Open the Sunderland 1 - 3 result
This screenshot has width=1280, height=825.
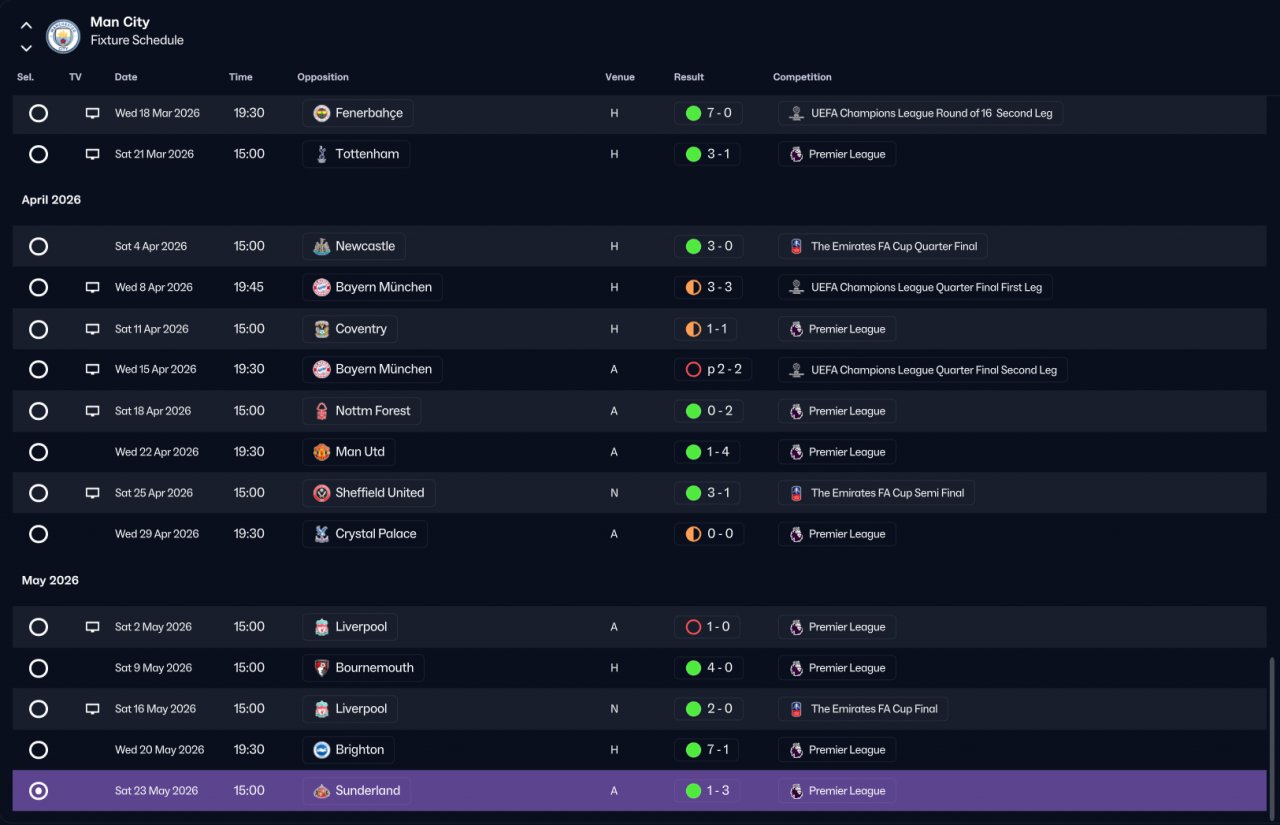(708, 791)
